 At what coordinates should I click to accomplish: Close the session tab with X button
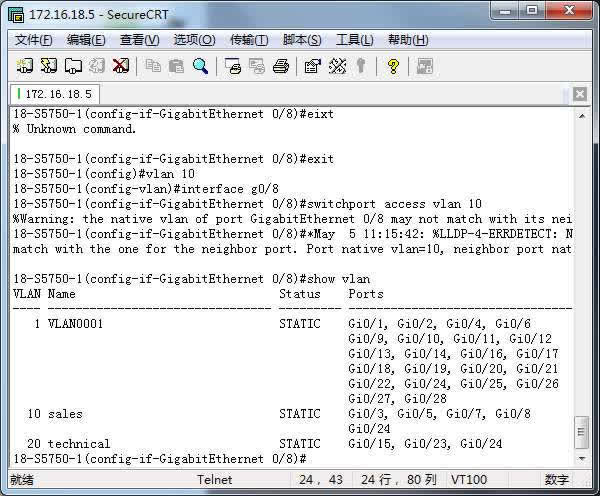(581, 94)
